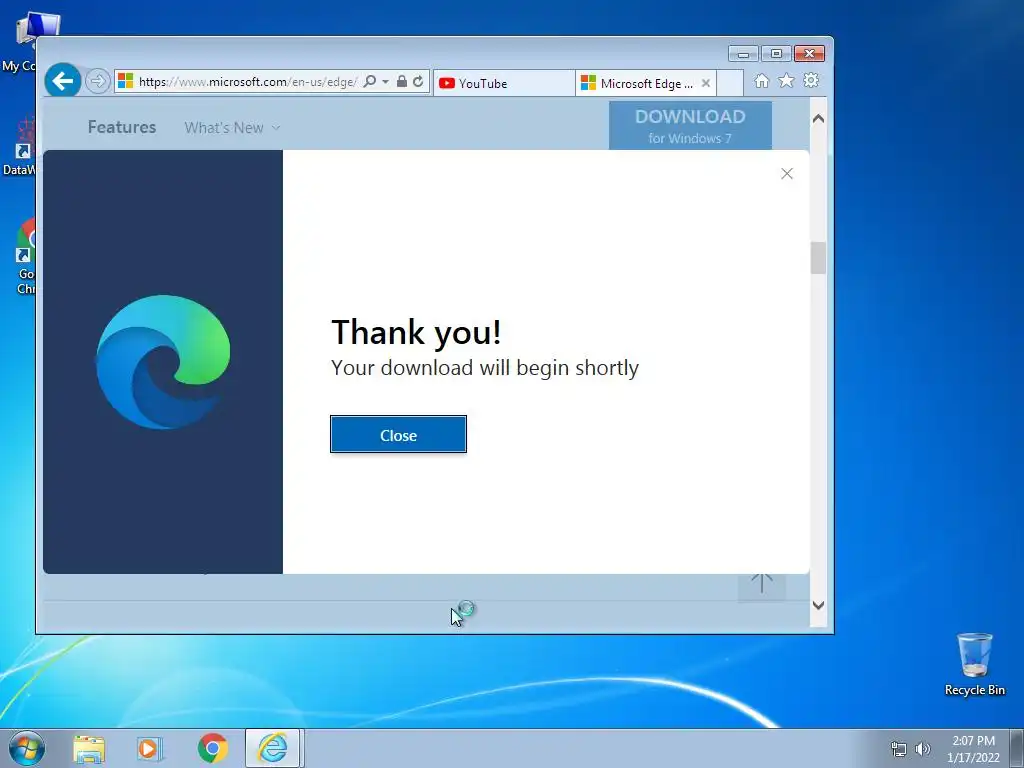Viewport: 1024px width, 768px height.
Task: Expand the What's New menu
Action: click(232, 127)
